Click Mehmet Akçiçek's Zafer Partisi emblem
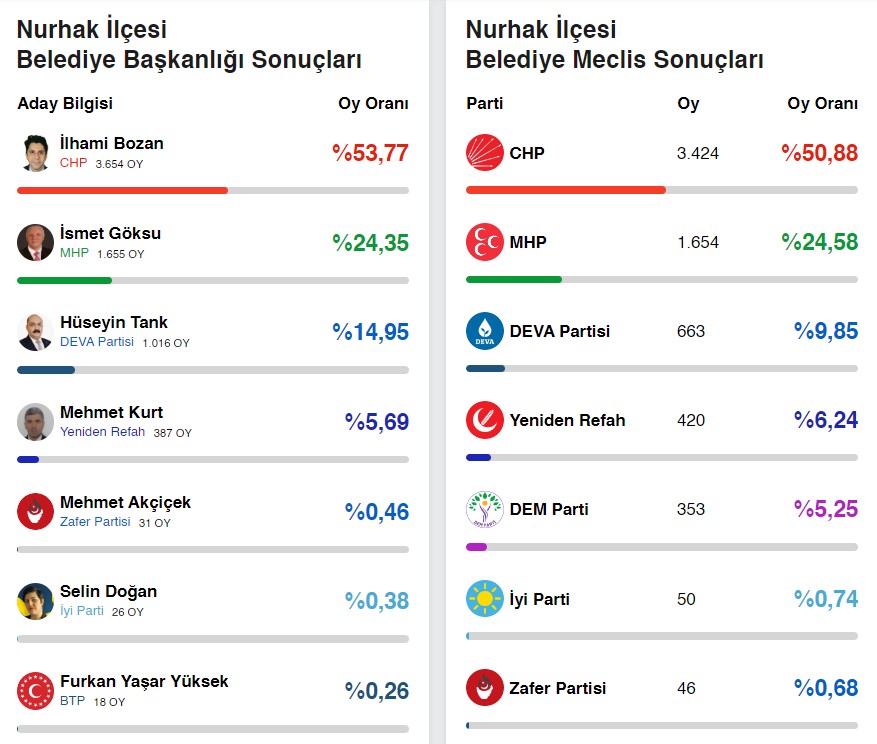Screen dimensions: 877x744 (35, 511)
